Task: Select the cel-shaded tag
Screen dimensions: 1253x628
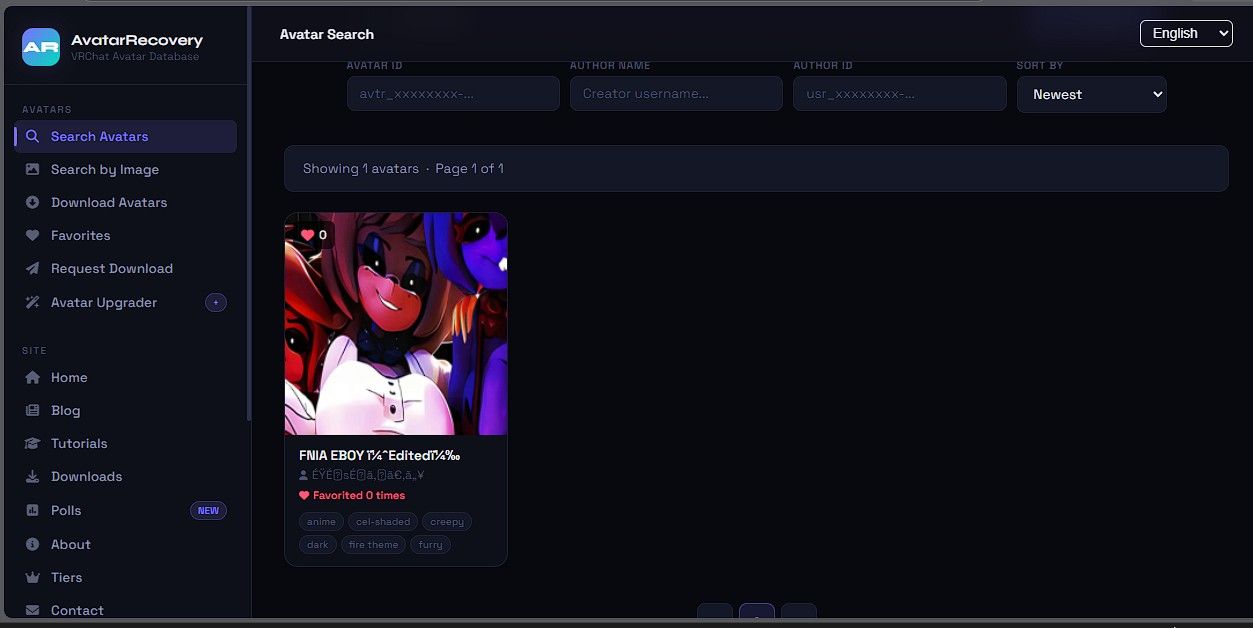Action: tap(383, 521)
